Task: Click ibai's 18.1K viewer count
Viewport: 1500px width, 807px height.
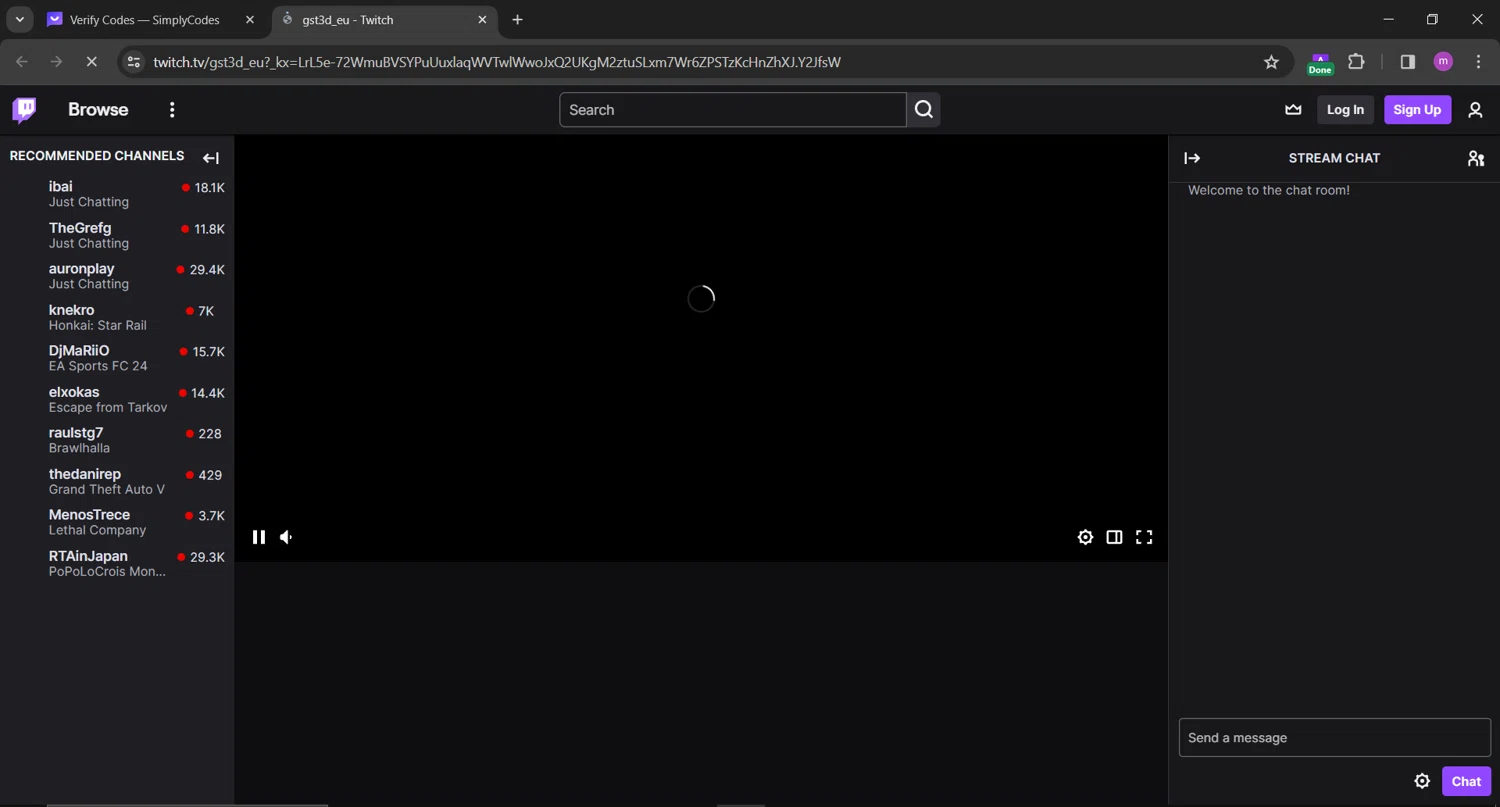Action: [x=210, y=188]
